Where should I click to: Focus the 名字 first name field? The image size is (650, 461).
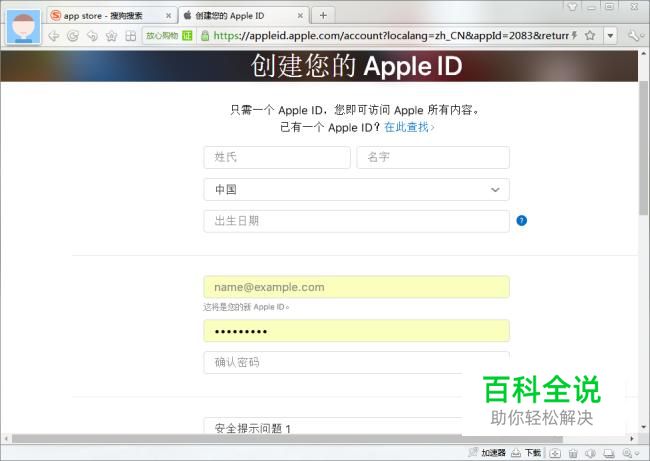pos(433,158)
